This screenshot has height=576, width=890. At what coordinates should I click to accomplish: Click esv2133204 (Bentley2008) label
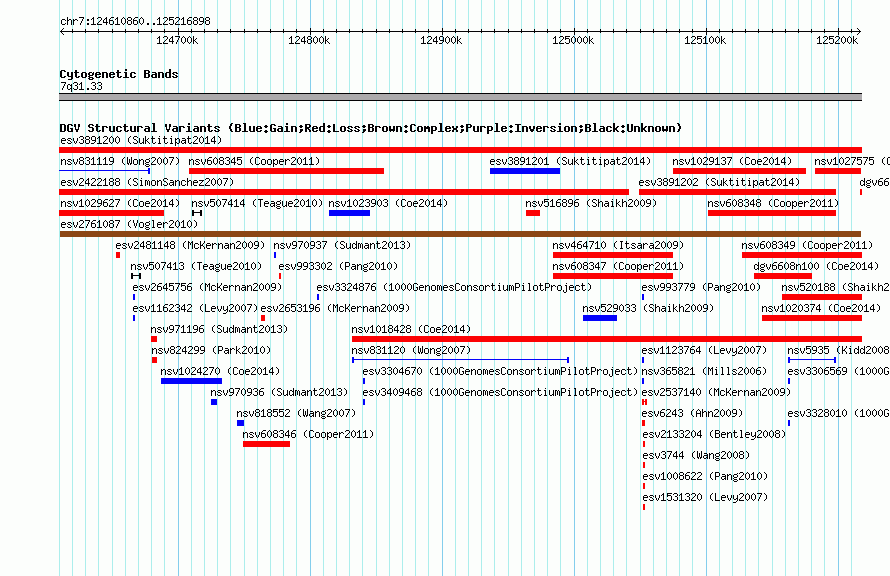(x=714, y=434)
